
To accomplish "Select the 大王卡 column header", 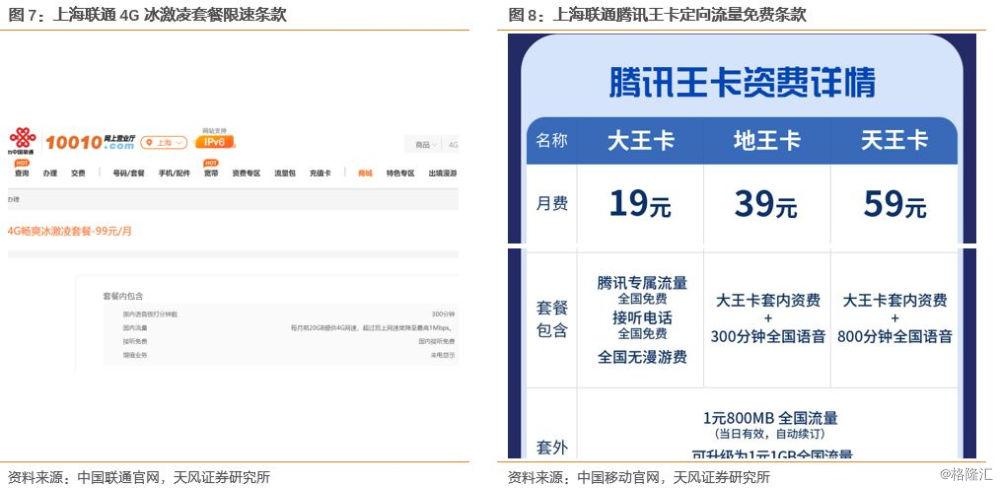I will pos(640,140).
